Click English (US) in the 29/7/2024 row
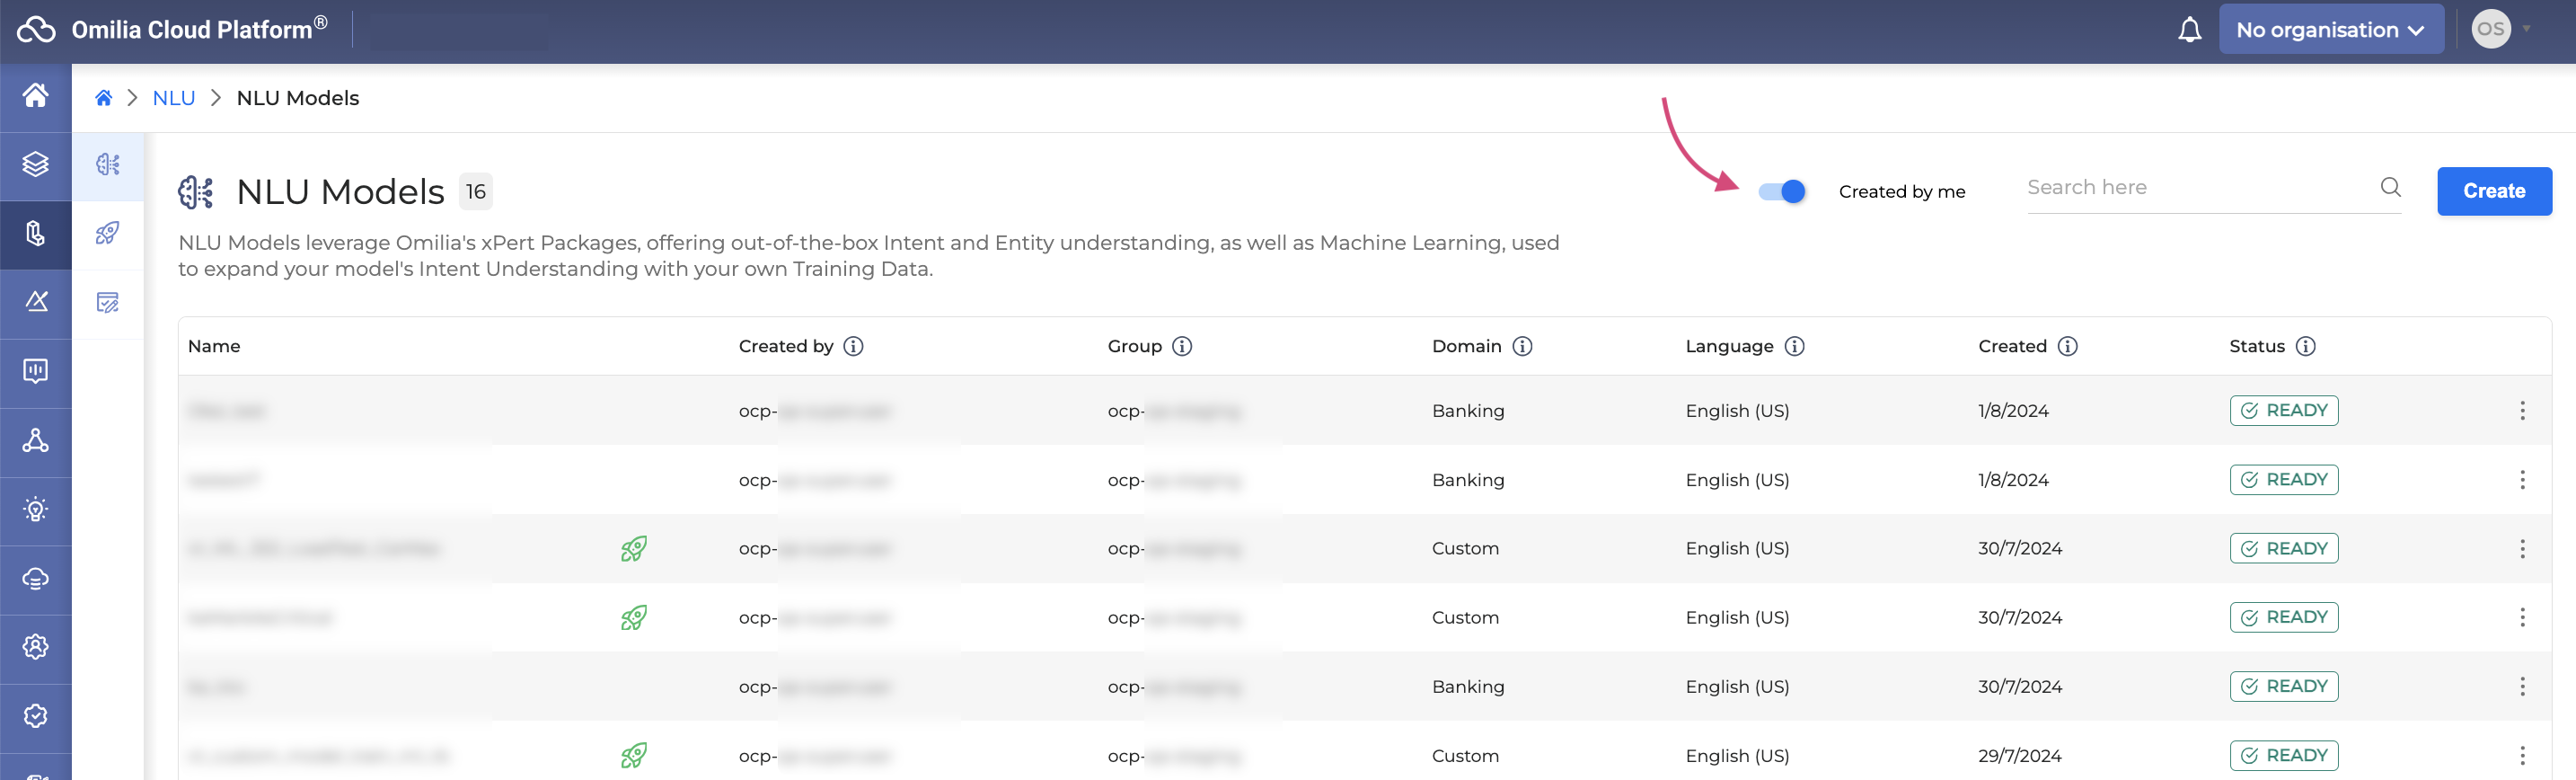2576x780 pixels. coord(1737,756)
